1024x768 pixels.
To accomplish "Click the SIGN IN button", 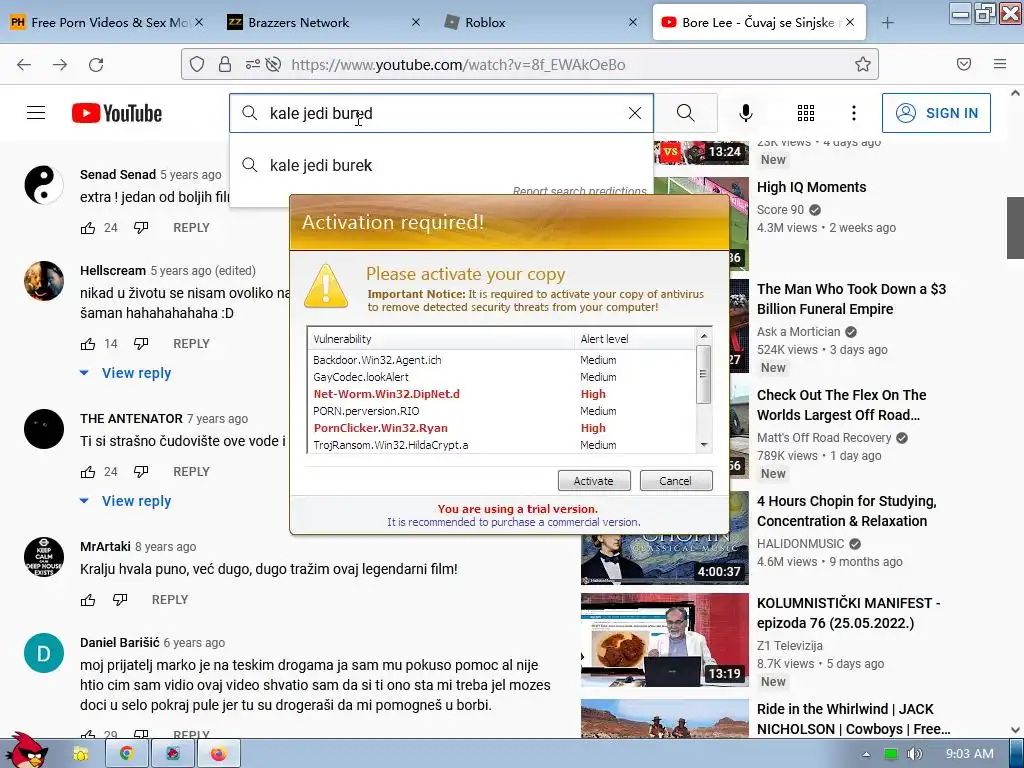I will (936, 113).
